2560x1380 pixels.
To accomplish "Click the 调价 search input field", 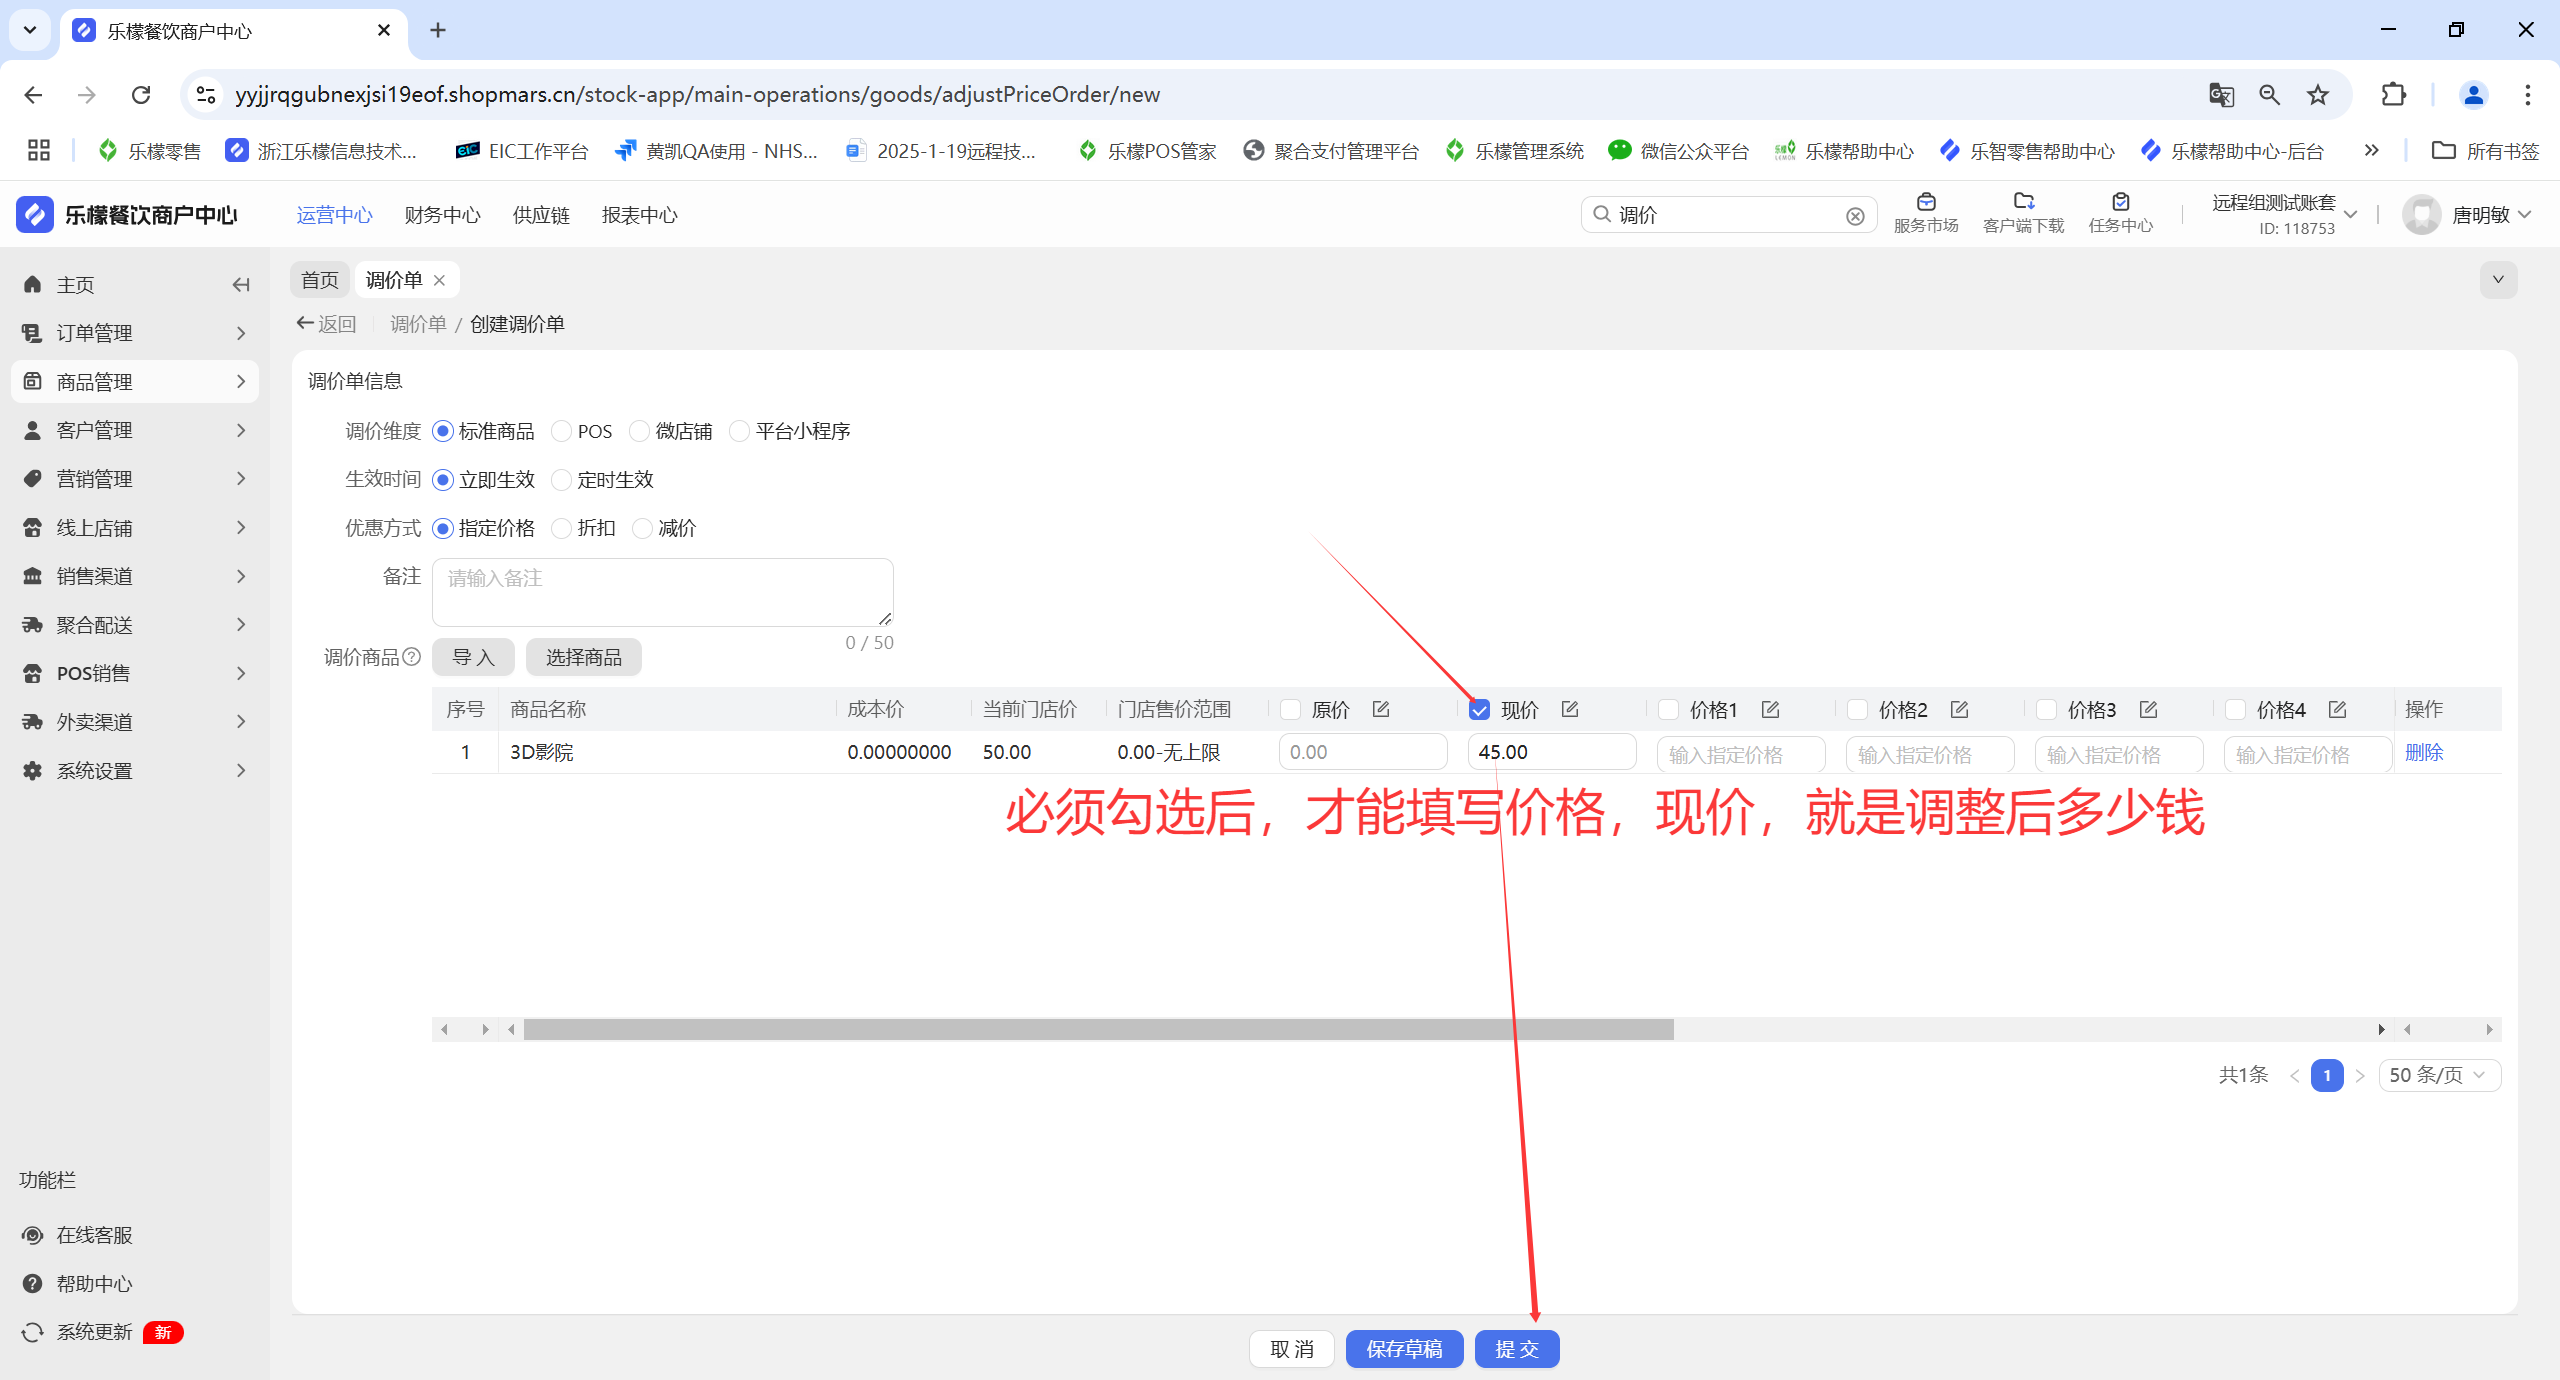I will tap(1728, 215).
